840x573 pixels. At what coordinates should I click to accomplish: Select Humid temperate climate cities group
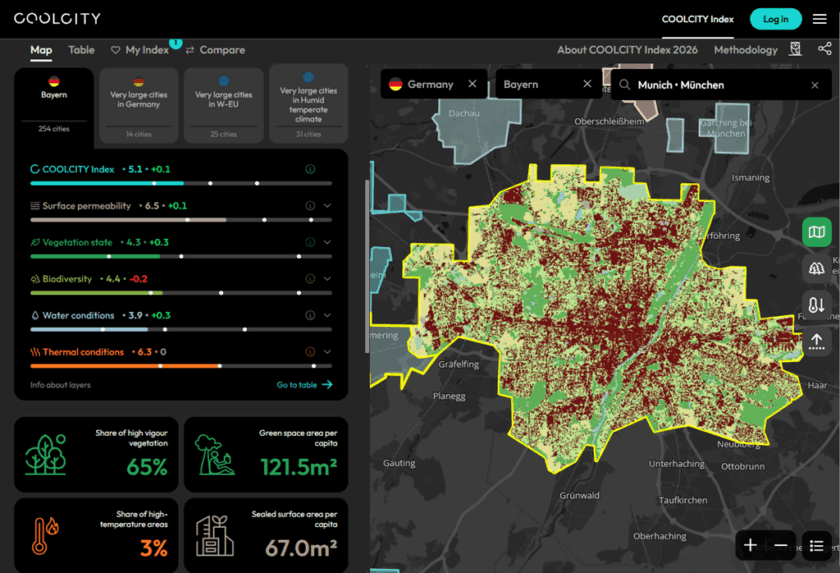click(309, 103)
